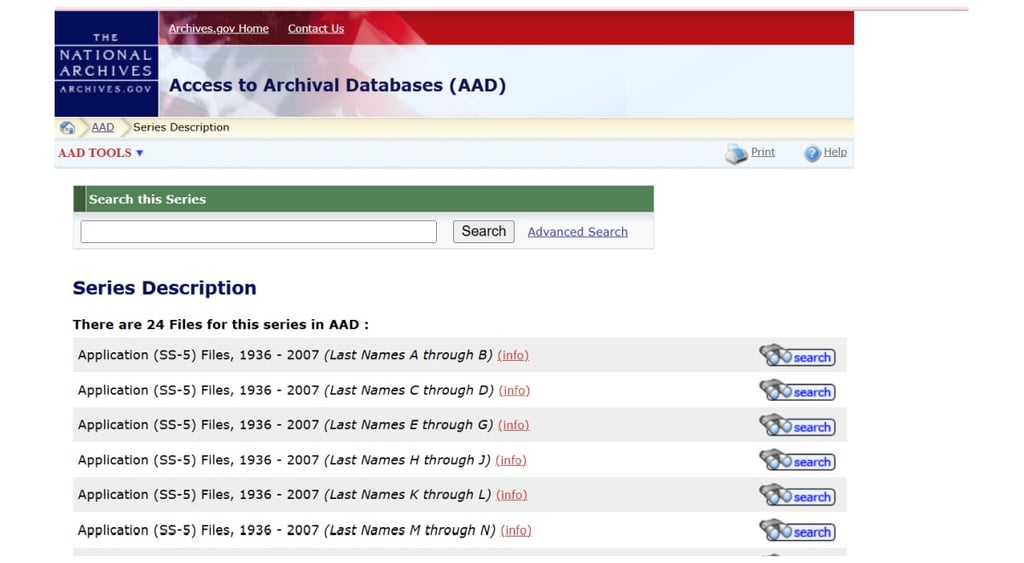Search the Last Names K through L file
This screenshot has width=1024, height=563.
click(x=797, y=496)
